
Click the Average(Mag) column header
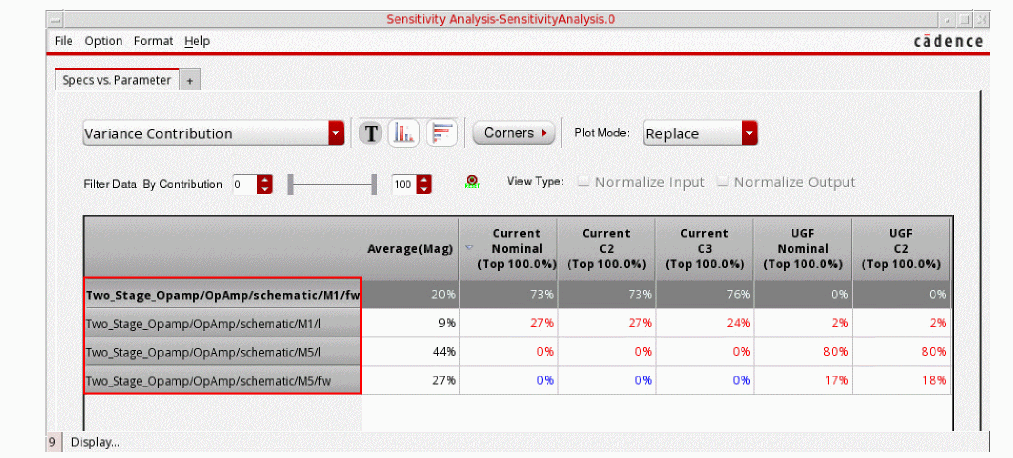(x=410, y=248)
